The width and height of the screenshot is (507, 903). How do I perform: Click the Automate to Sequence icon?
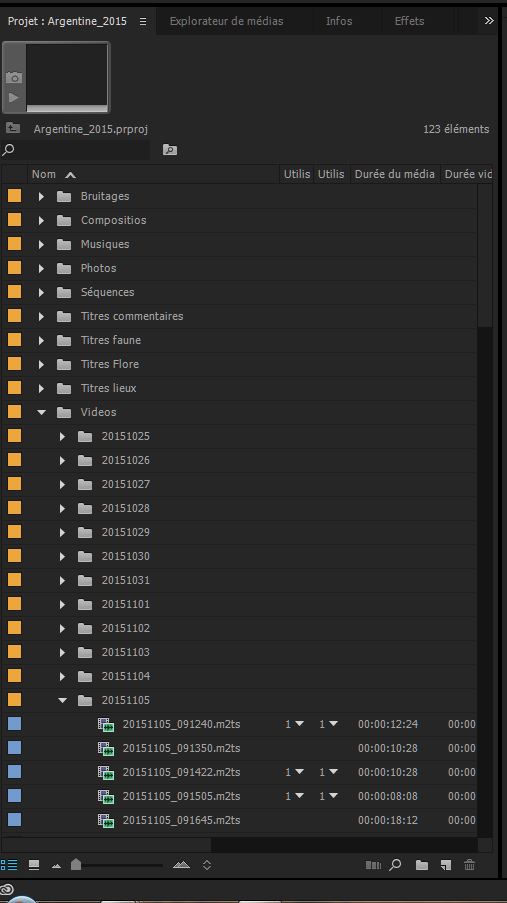click(373, 864)
